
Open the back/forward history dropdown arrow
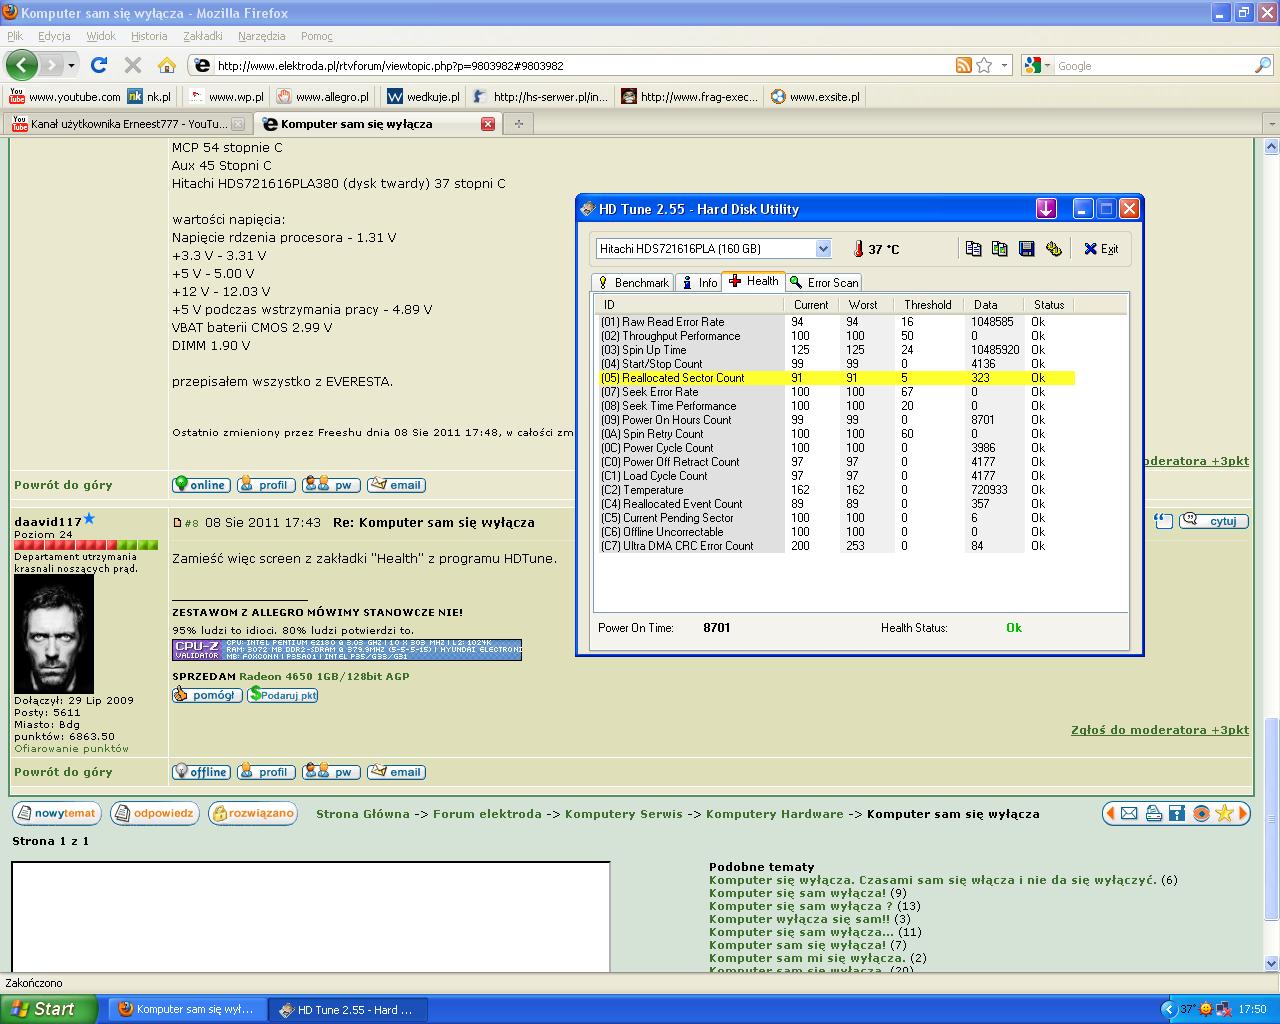click(71, 66)
